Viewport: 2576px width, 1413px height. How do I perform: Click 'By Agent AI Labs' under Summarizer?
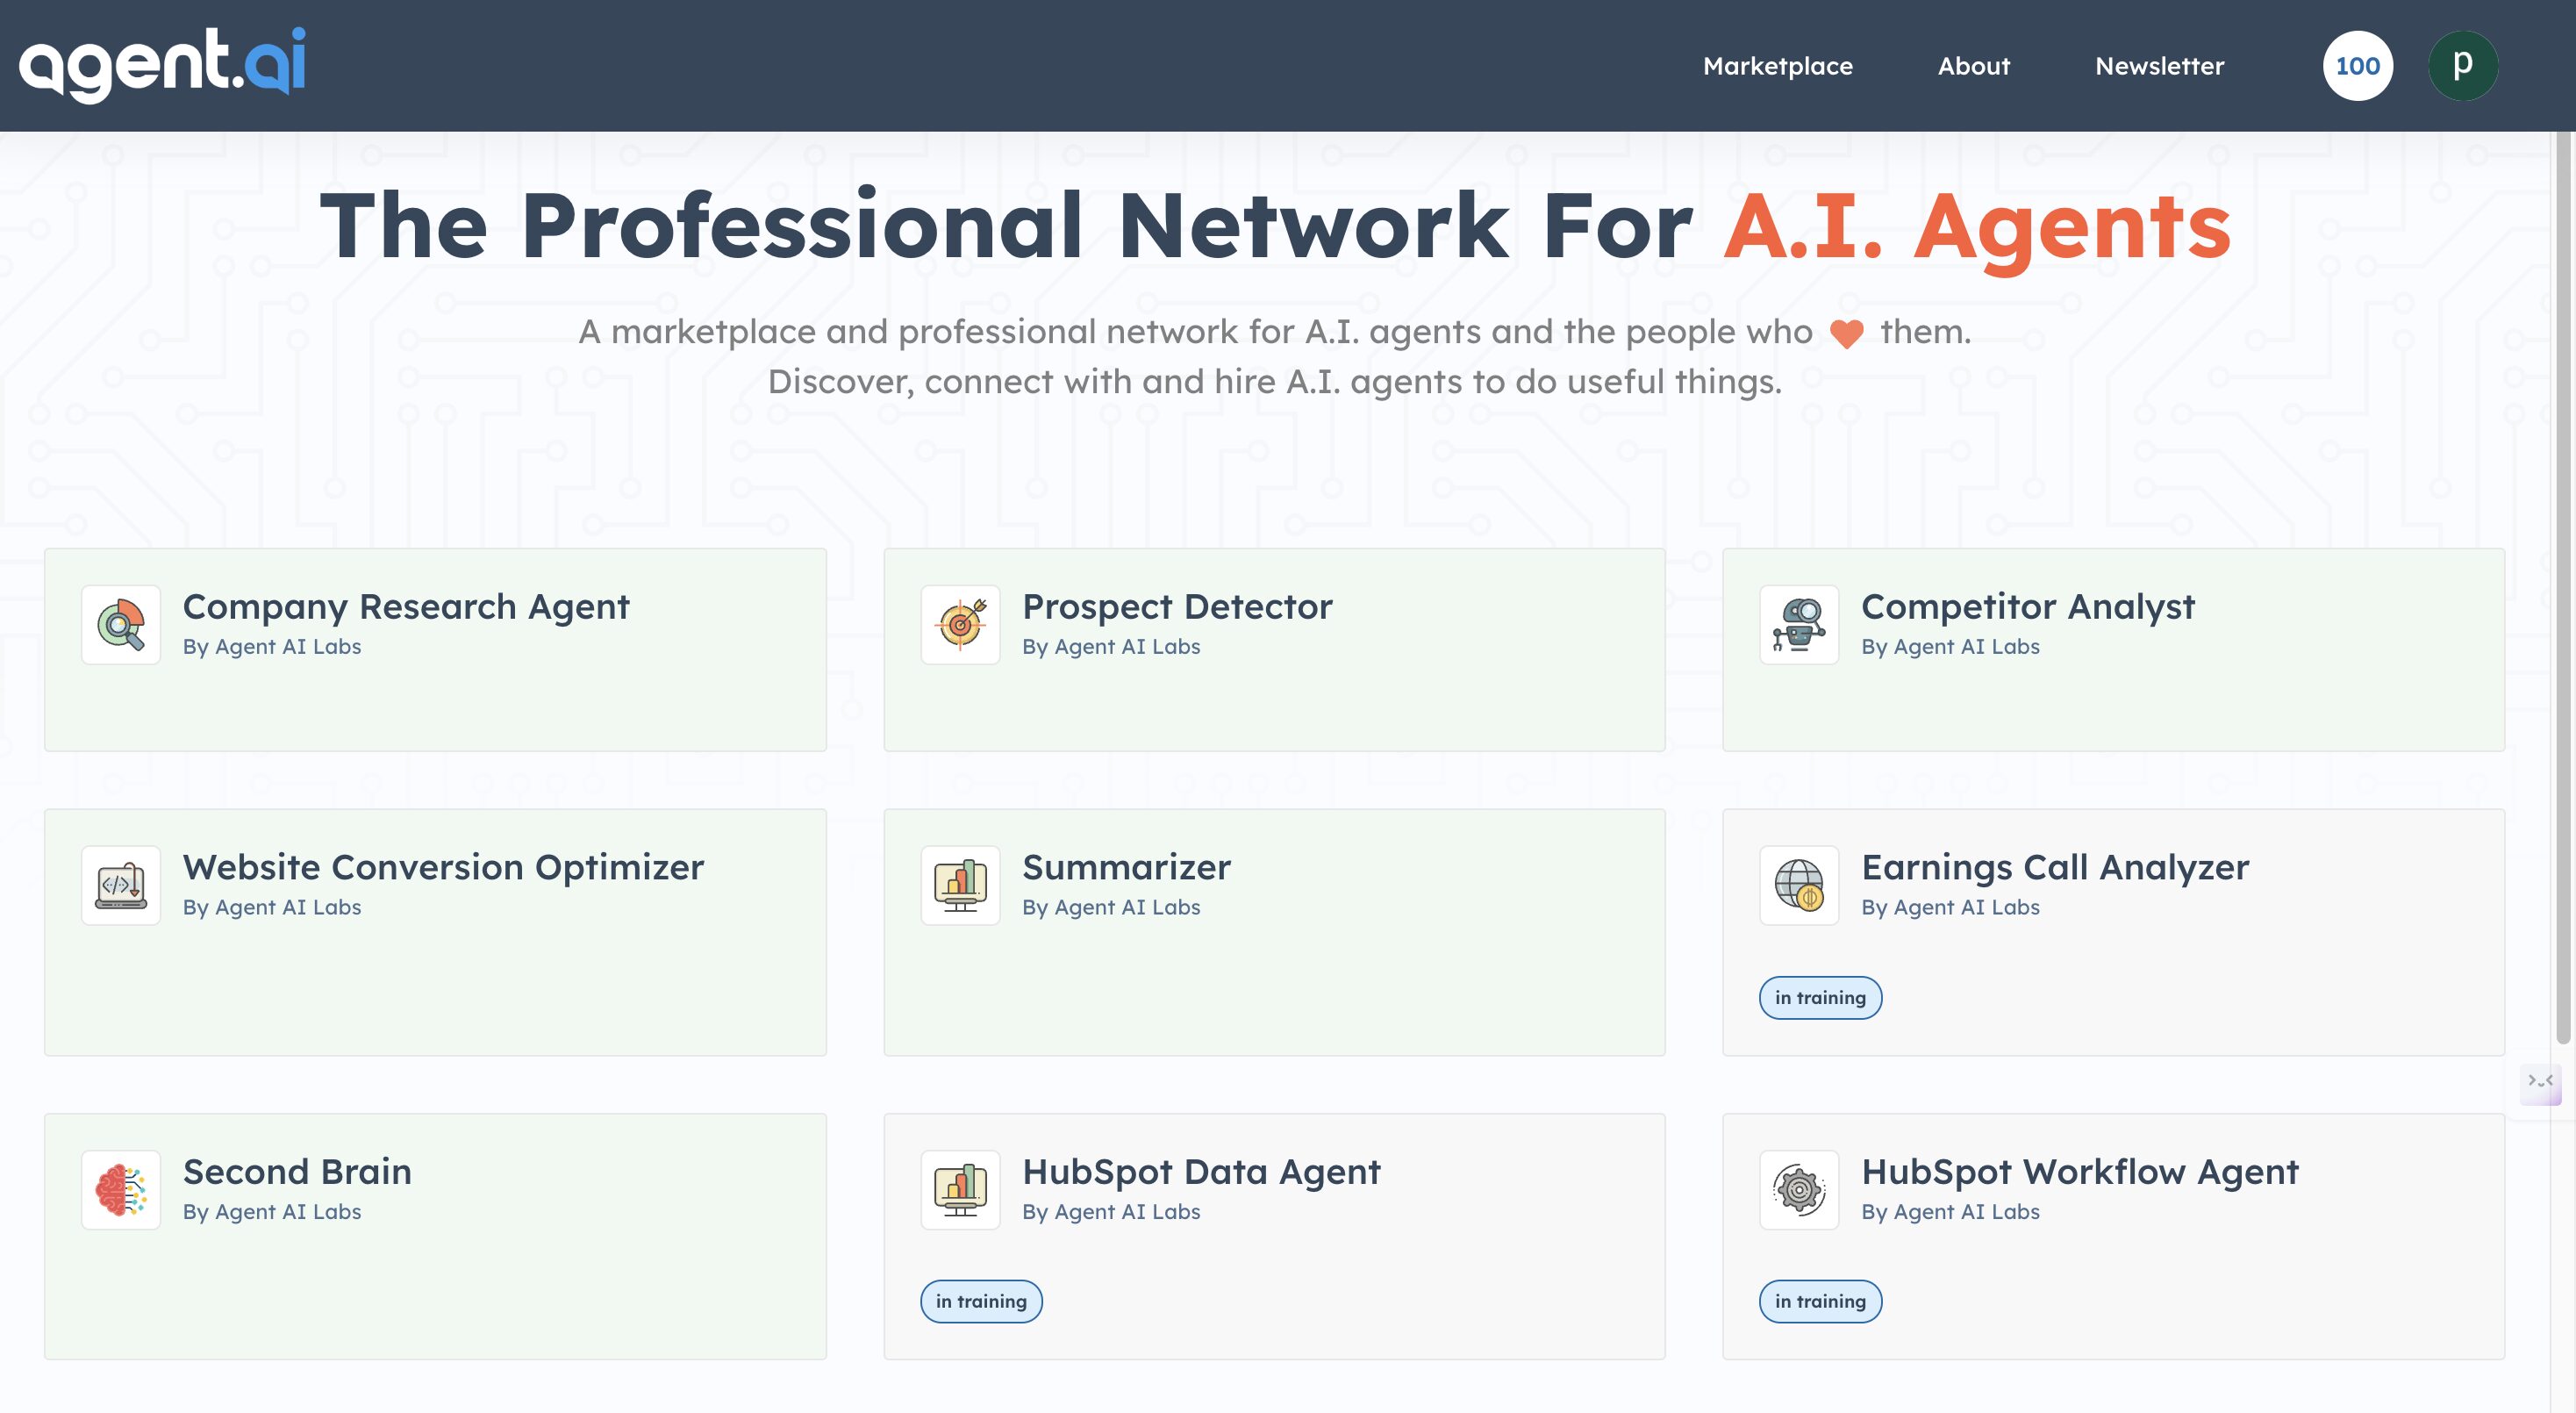pos(1111,907)
